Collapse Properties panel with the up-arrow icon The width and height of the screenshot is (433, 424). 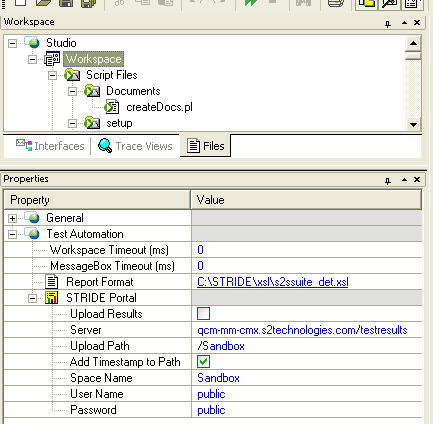click(404, 180)
